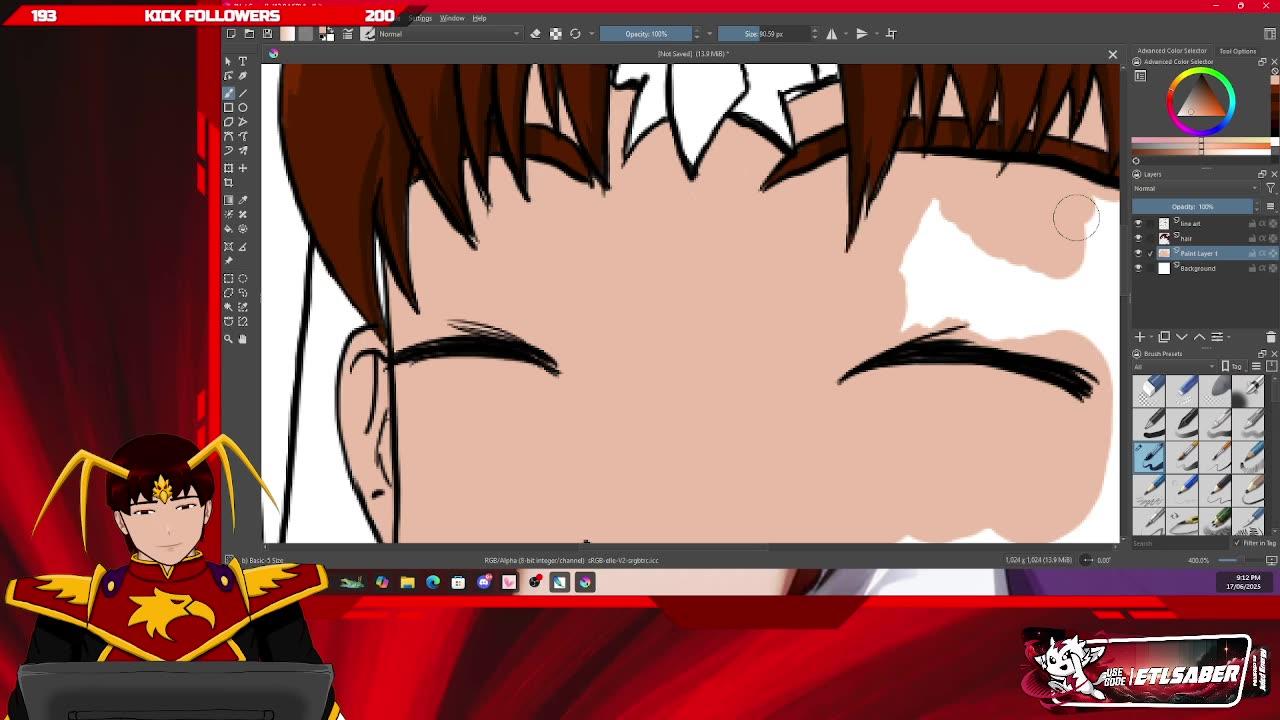The height and width of the screenshot is (720, 1280).
Task: Close the document with the X button
Action: 1112,54
